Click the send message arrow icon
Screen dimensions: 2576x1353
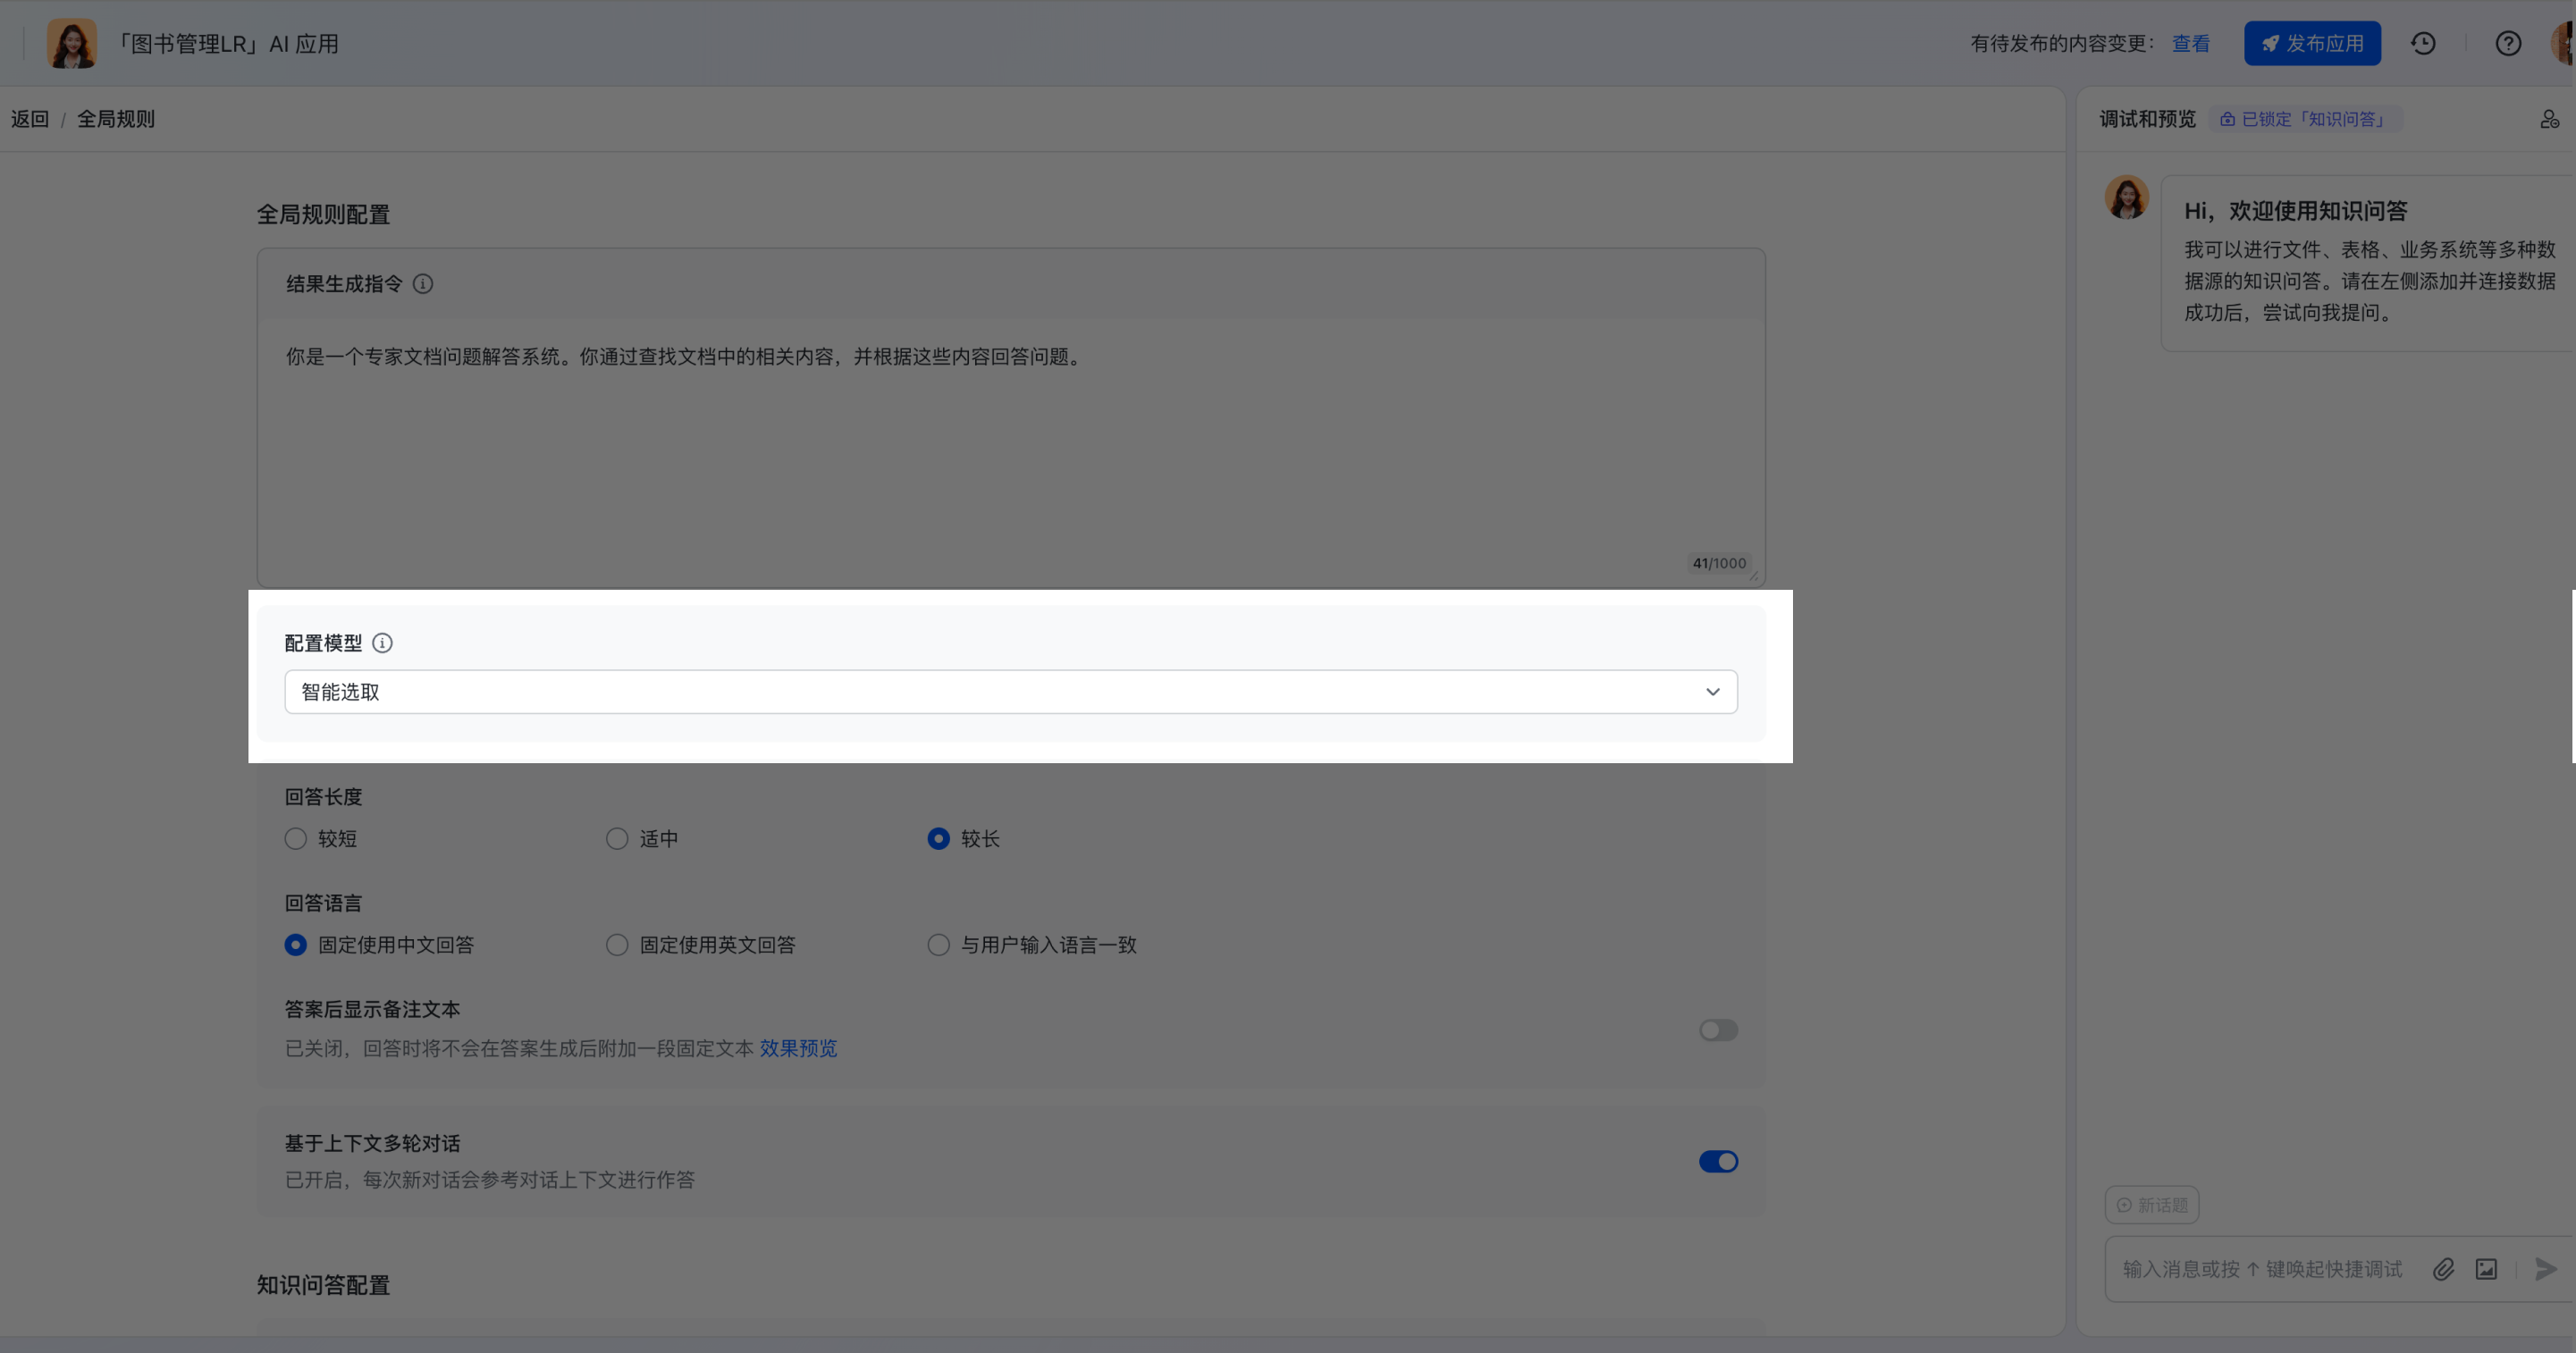[x=2545, y=1269]
